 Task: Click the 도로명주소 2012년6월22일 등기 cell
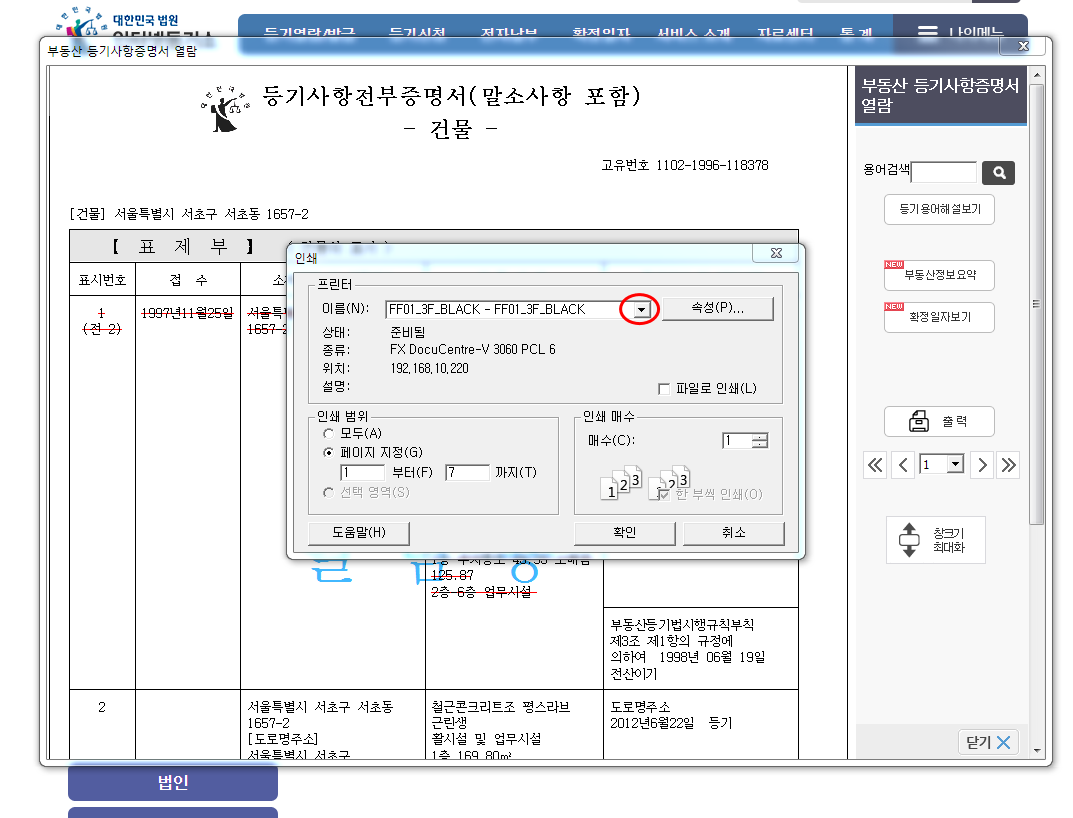[671, 715]
